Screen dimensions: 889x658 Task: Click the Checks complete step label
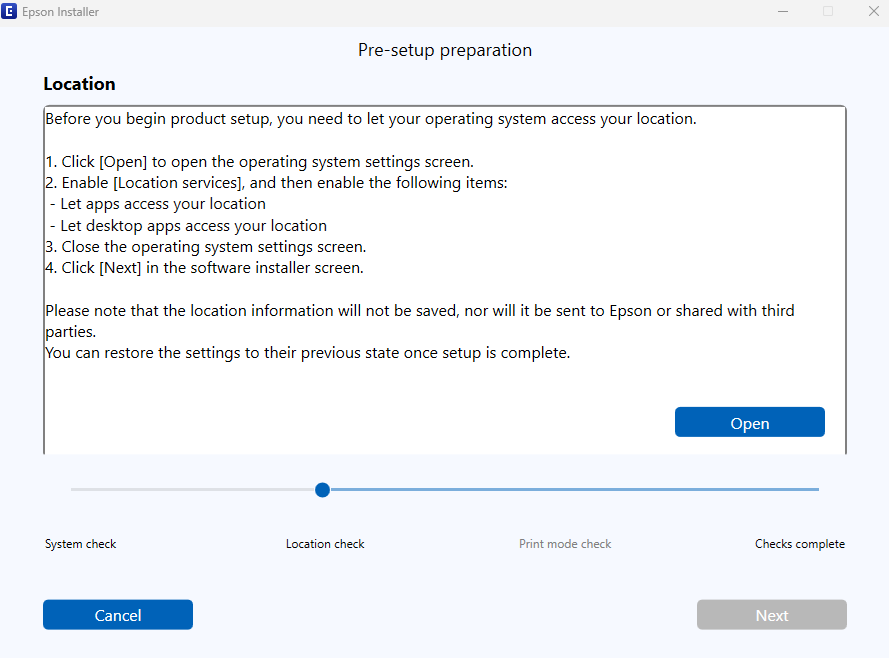tap(799, 544)
